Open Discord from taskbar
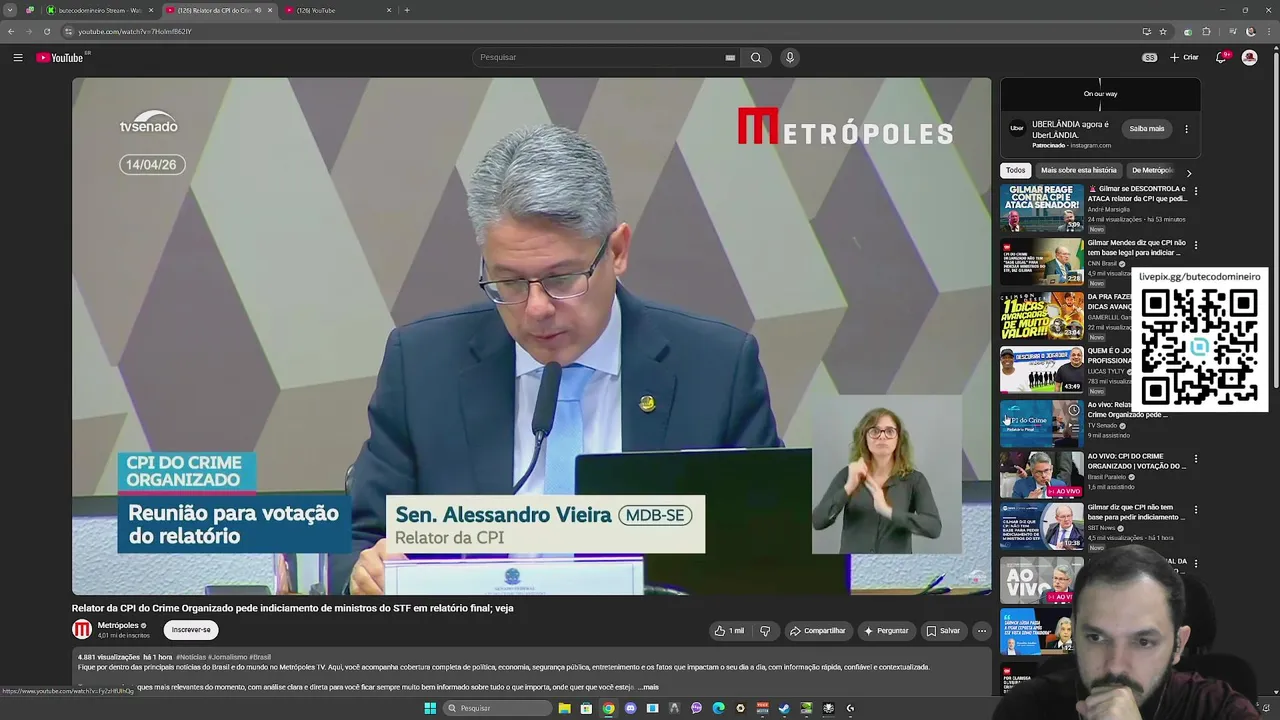The height and width of the screenshot is (720, 1280). (630, 708)
